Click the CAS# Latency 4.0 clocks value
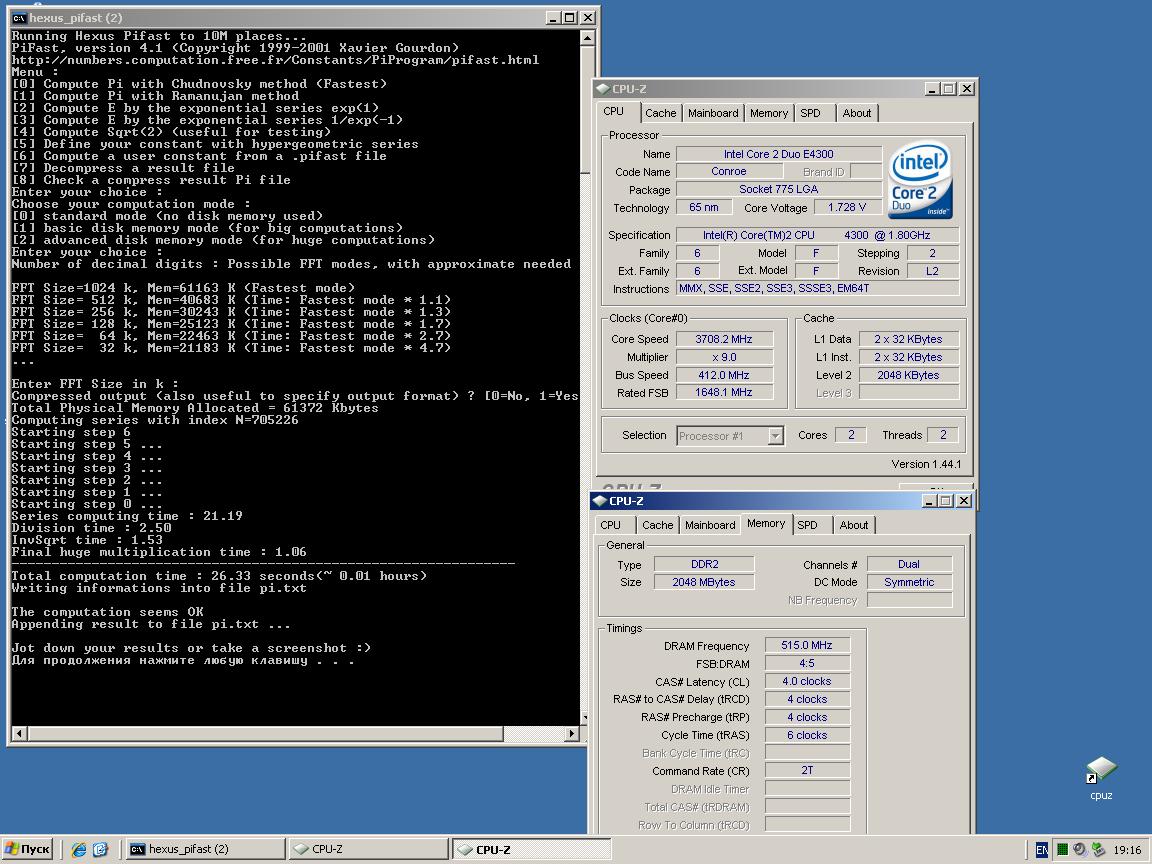 [x=807, y=682]
